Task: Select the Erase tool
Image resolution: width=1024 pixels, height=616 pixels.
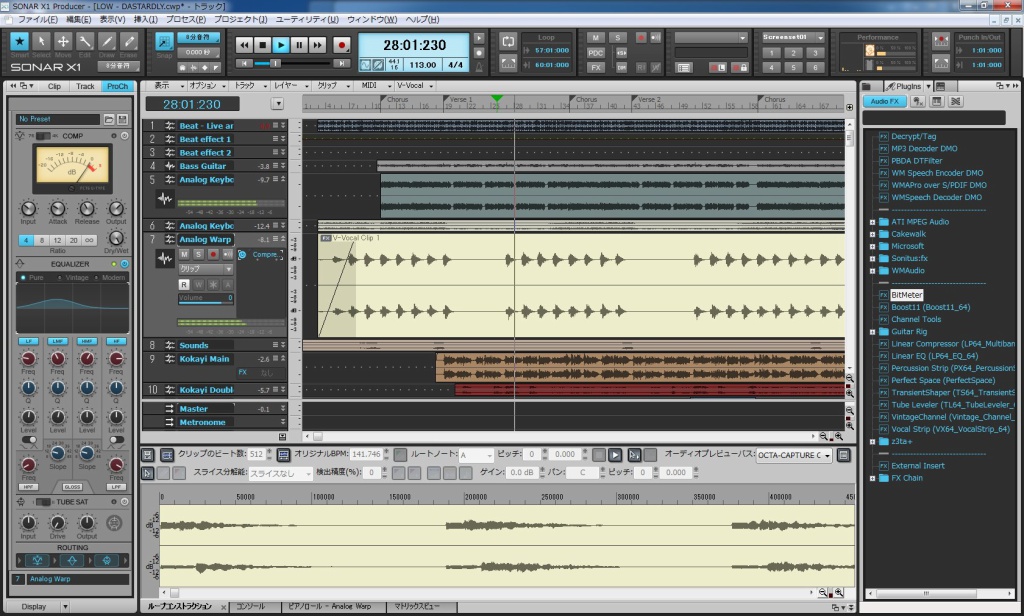Action: pyautogui.click(x=128, y=40)
